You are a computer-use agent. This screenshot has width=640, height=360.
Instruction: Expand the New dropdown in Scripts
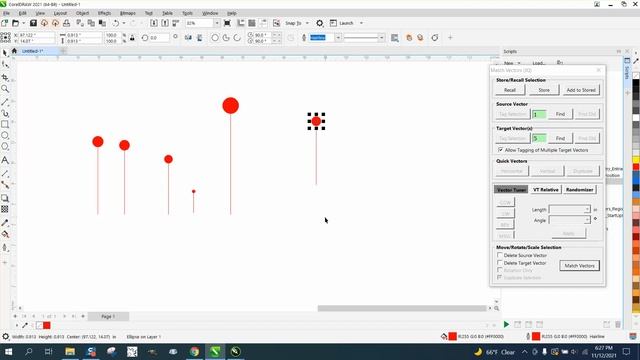tap(519, 63)
